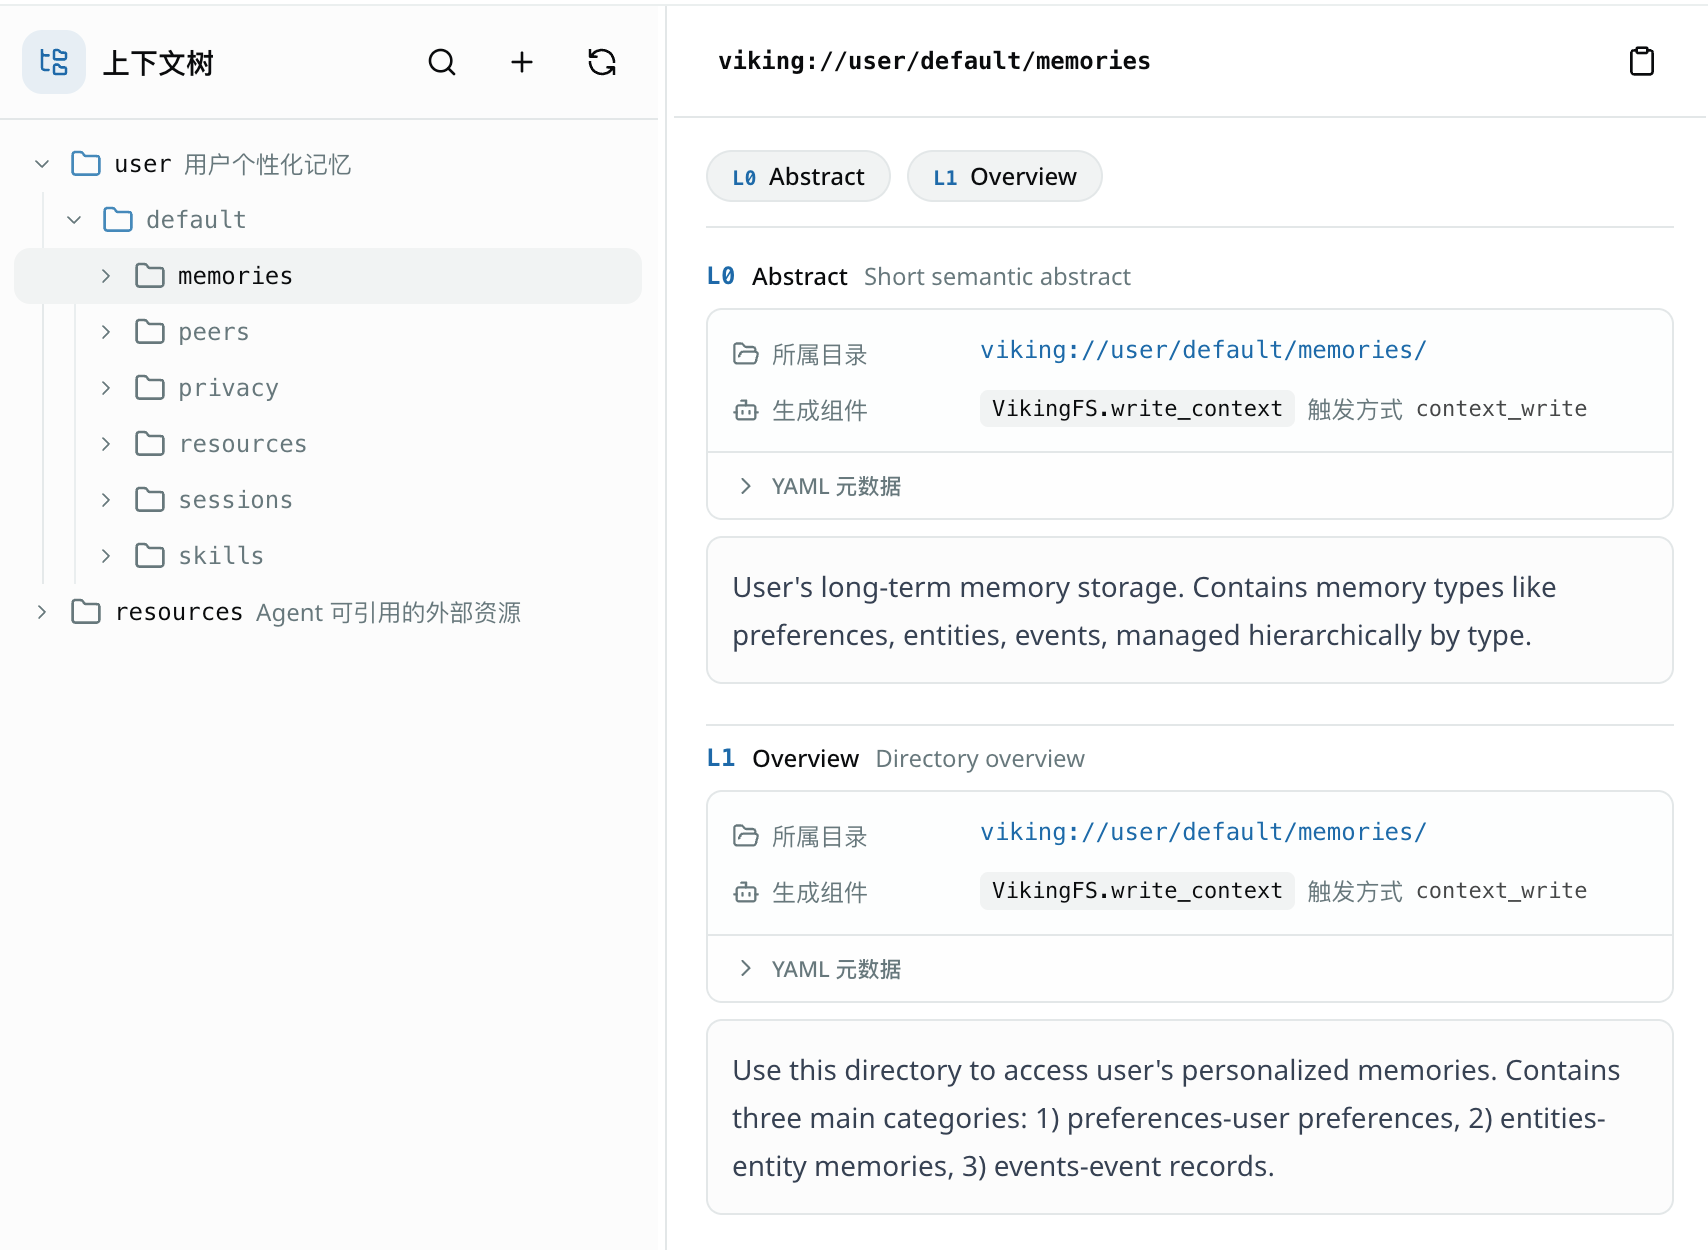The image size is (1708, 1250).
Task: Expand the peers folder chevron
Action: pyautogui.click(x=106, y=332)
